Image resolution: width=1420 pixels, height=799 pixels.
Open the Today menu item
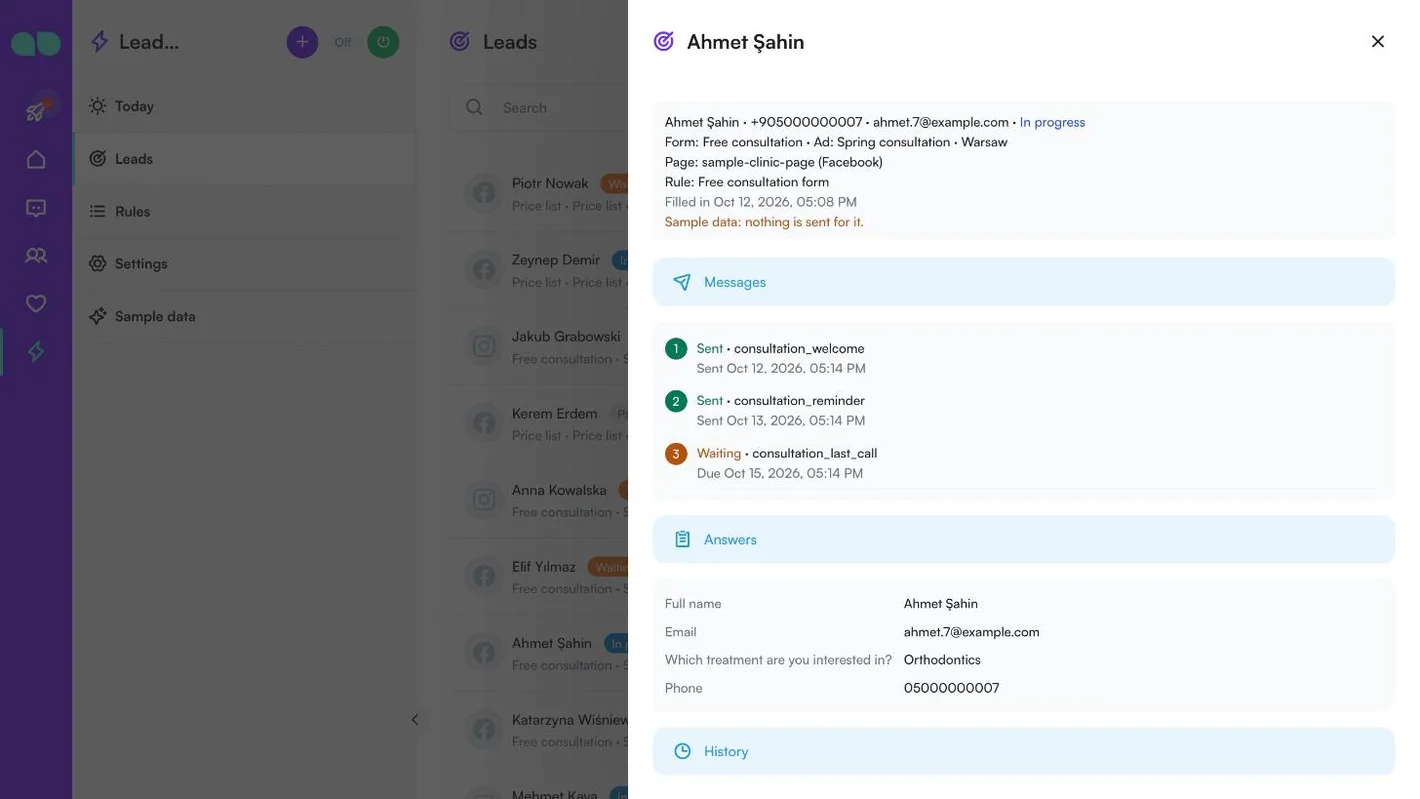click(x=244, y=106)
